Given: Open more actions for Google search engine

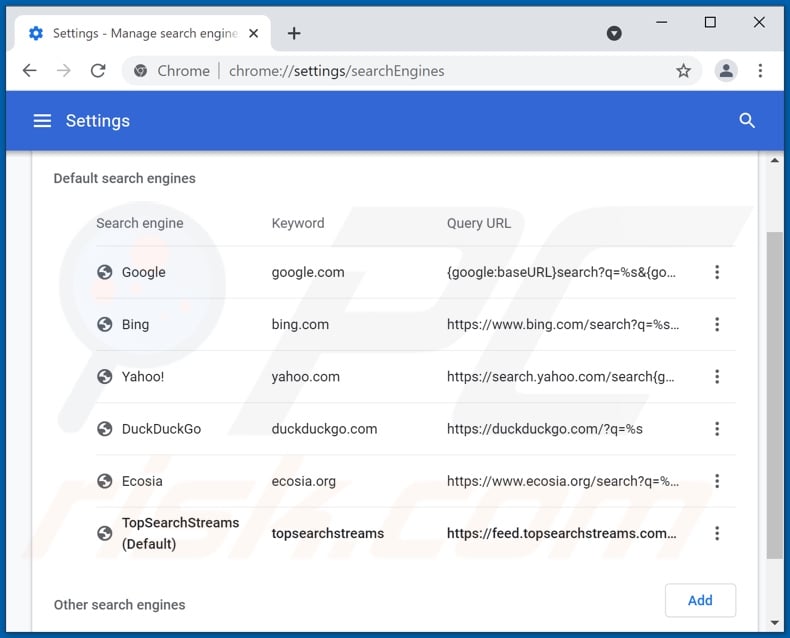Looking at the screenshot, I should 716,272.
